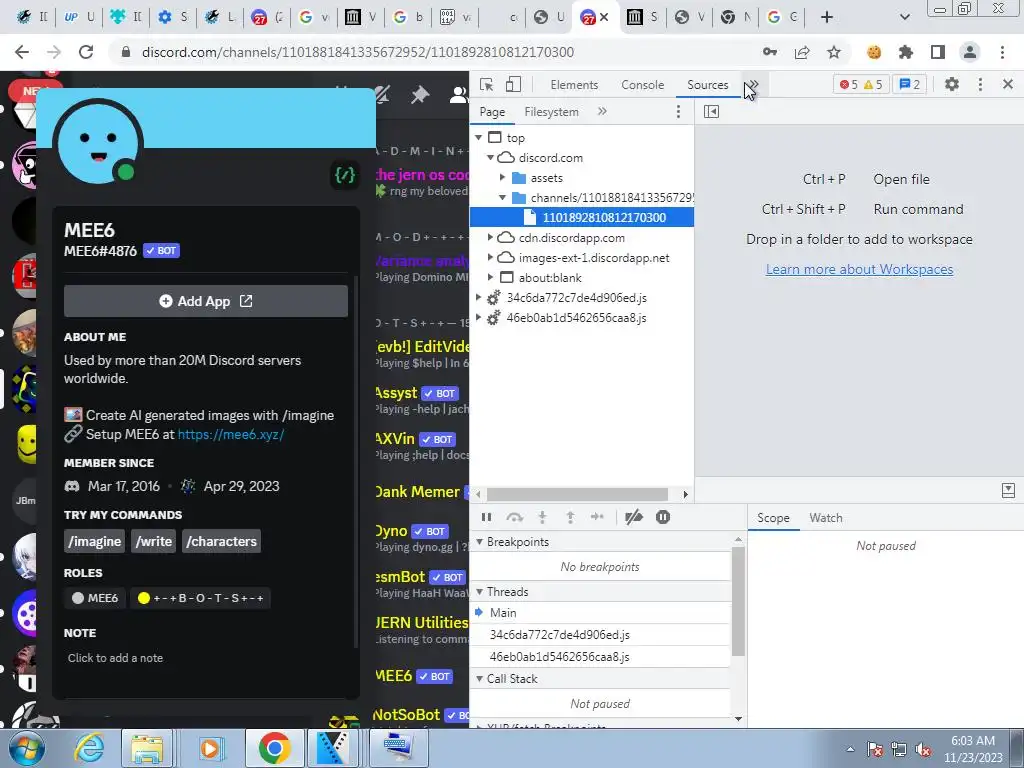Collapse the Call Stack section
This screenshot has height=768, width=1024.
[x=479, y=679]
